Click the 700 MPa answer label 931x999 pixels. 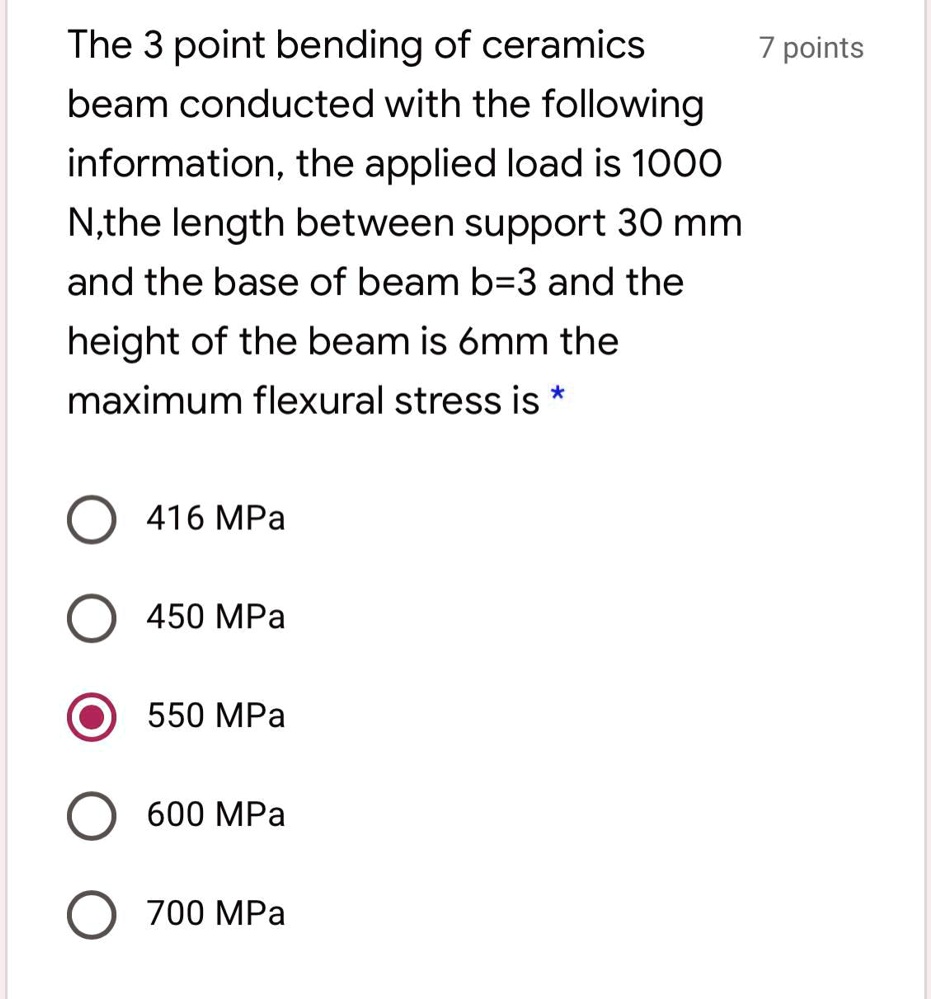[x=215, y=912]
